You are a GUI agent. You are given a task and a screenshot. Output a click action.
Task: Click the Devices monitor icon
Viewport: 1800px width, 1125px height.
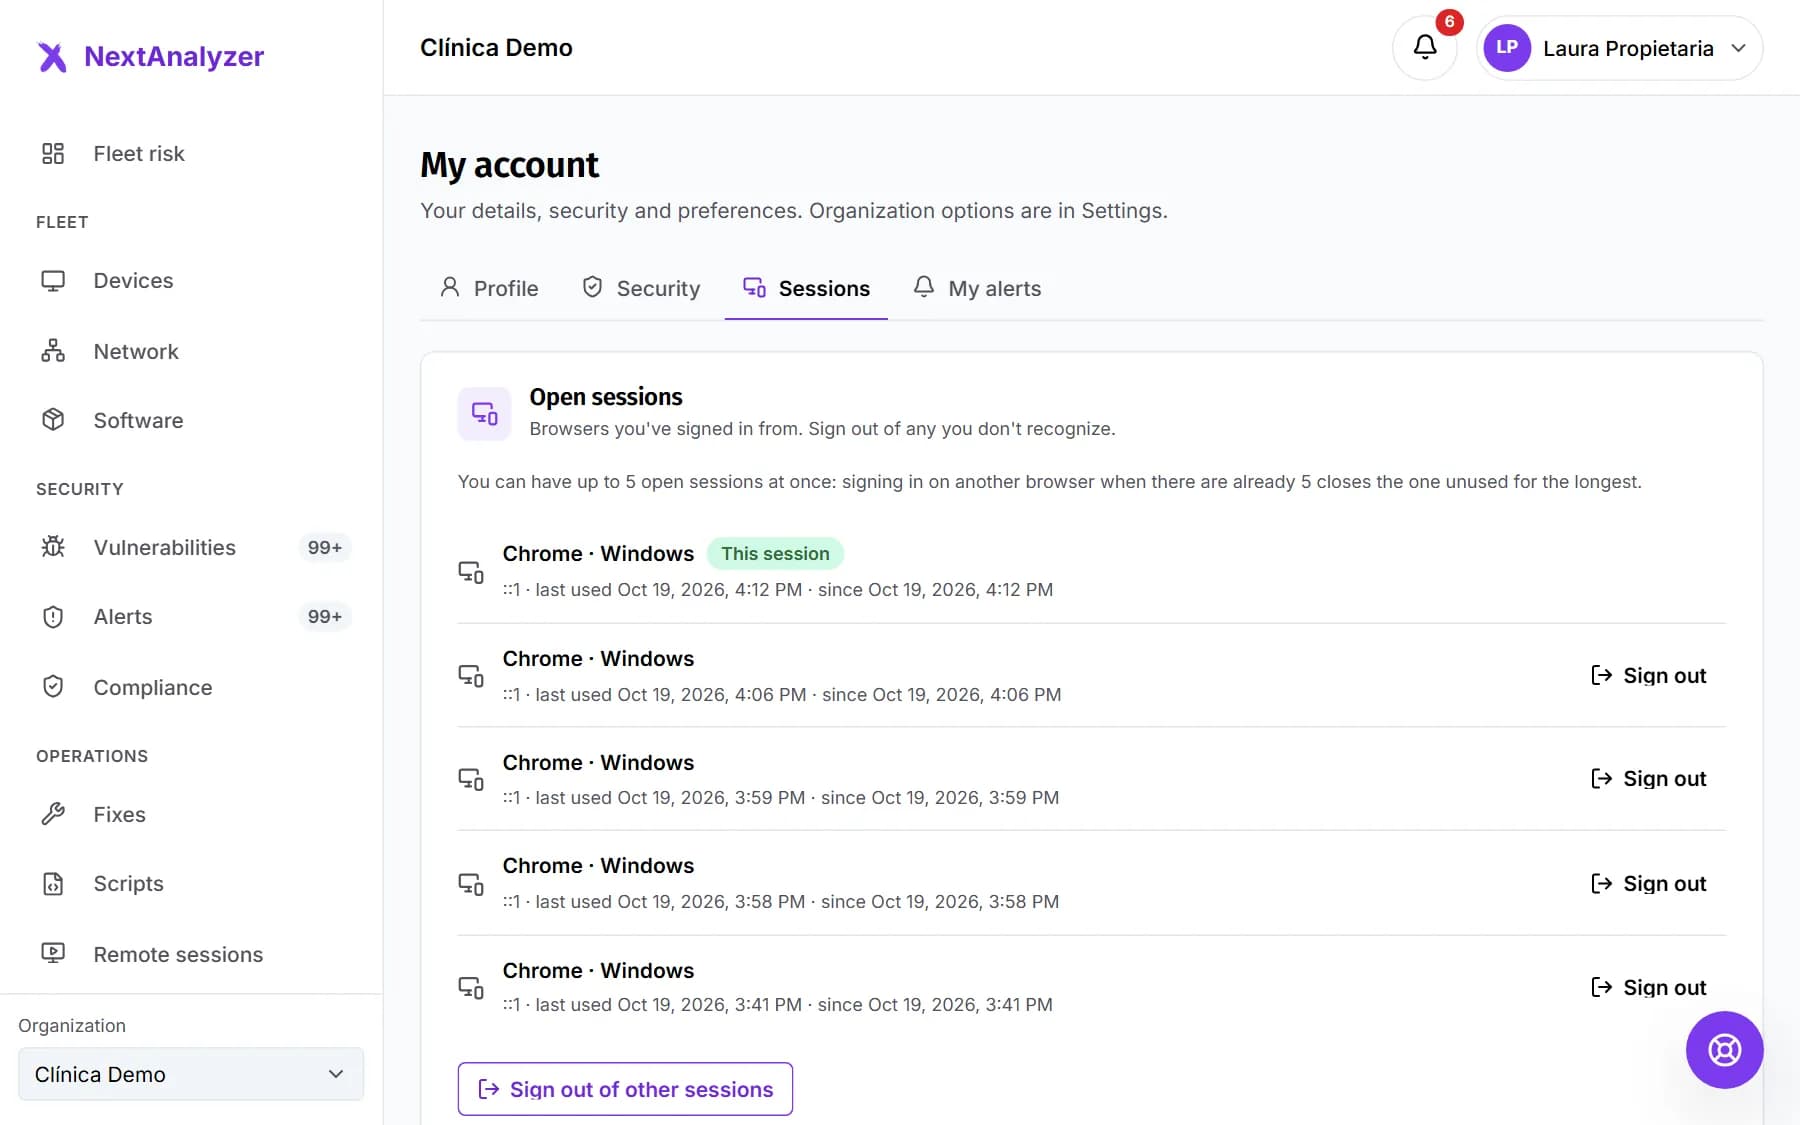pos(53,280)
